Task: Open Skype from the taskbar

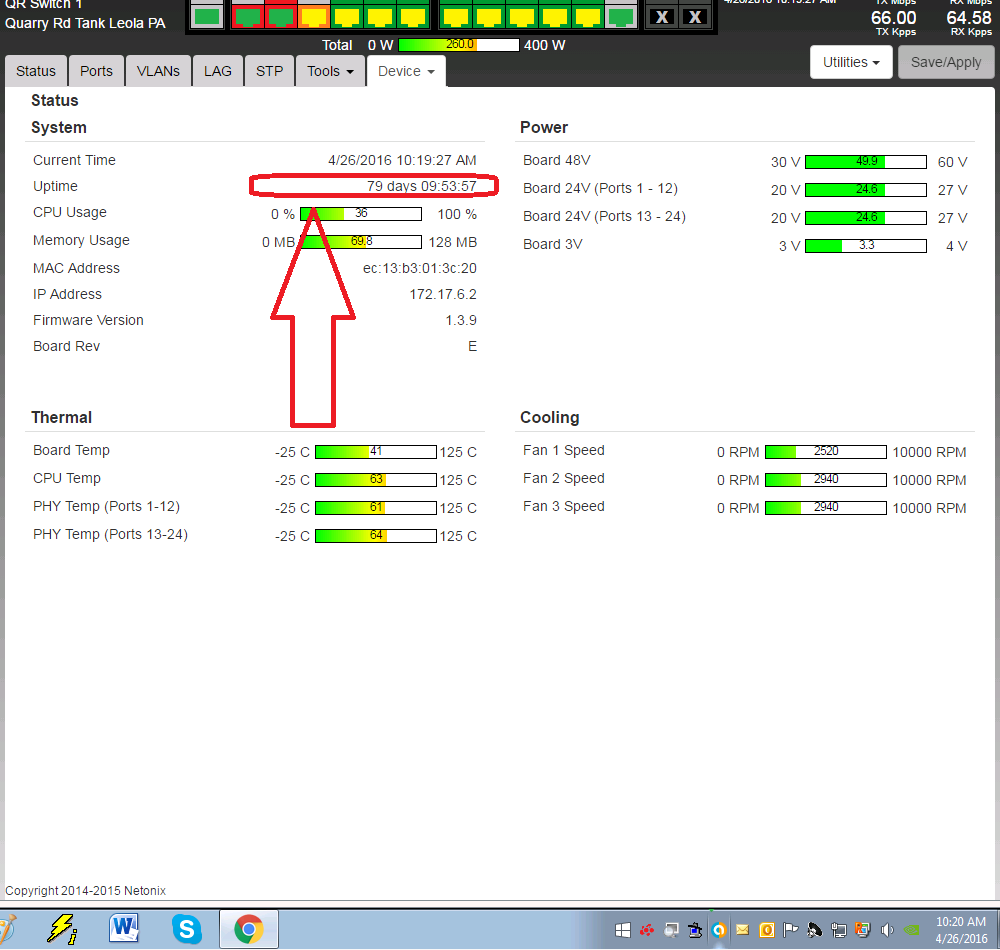Action: pyautogui.click(x=186, y=929)
